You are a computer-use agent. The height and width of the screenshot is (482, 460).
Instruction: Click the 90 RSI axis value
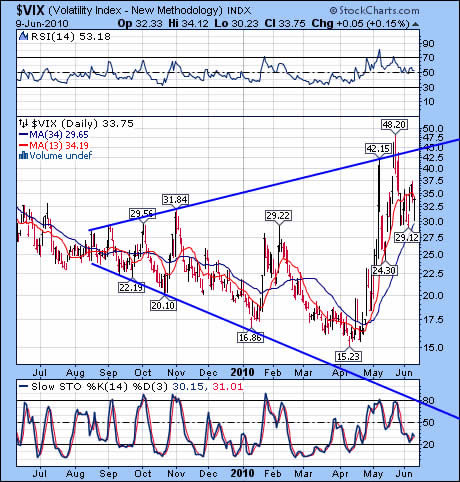[x=428, y=43]
